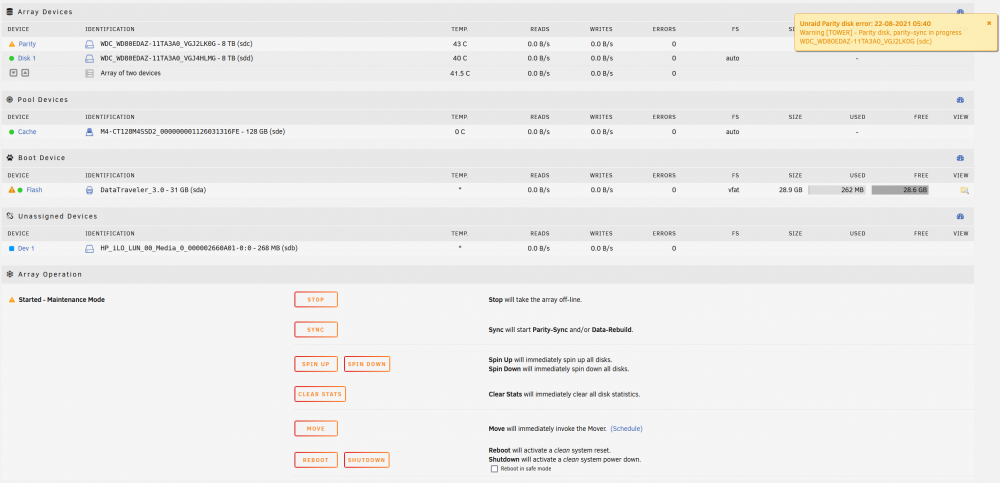Viewport: 1000px width, 483px height.
Task: Browse Flash contents via the View folder icon
Action: pyautogui.click(x=964, y=190)
